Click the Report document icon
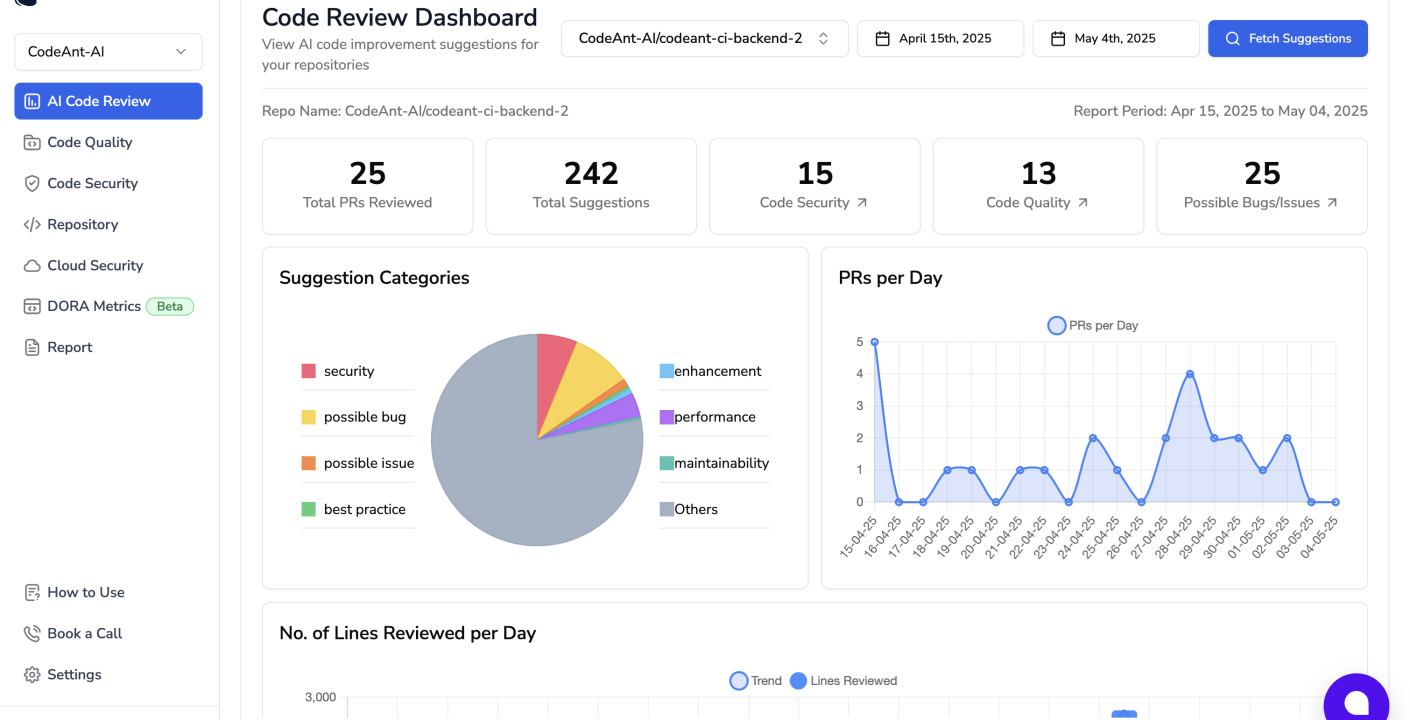 [x=32, y=347]
